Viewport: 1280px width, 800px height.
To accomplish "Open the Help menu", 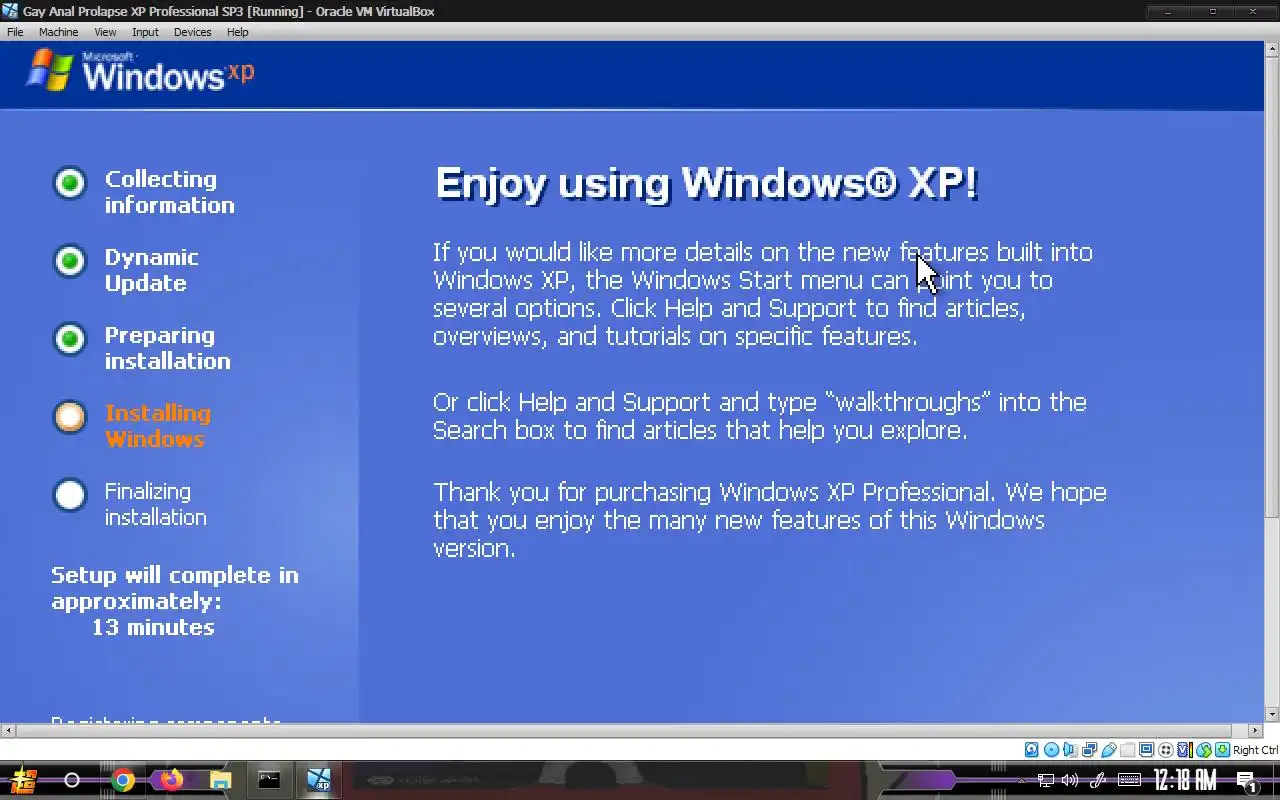I will tap(237, 32).
